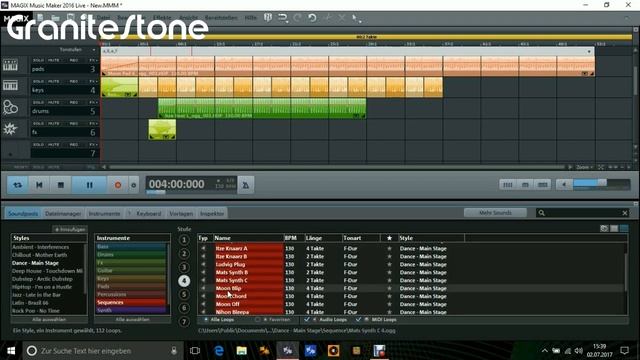
Task: Switch to the Inspektor tab
Action: pyautogui.click(x=212, y=213)
